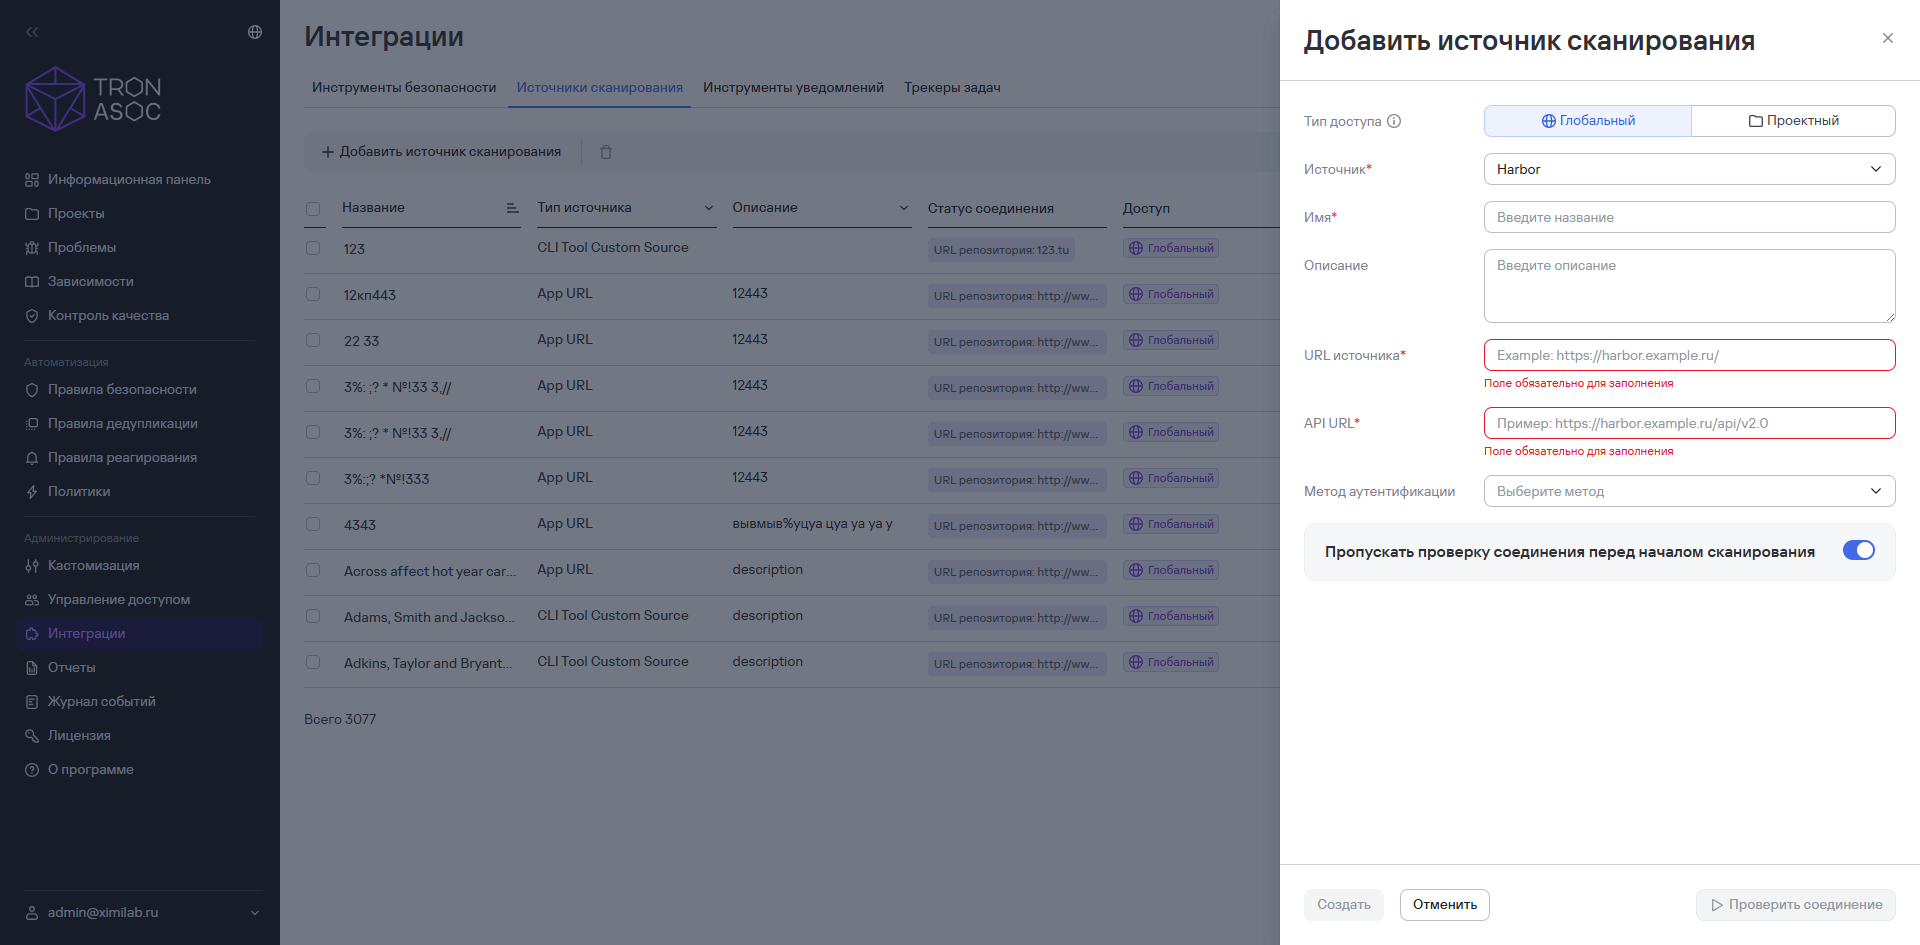Click the trash delete icon in toolbar
The width and height of the screenshot is (1920, 945).
click(606, 152)
